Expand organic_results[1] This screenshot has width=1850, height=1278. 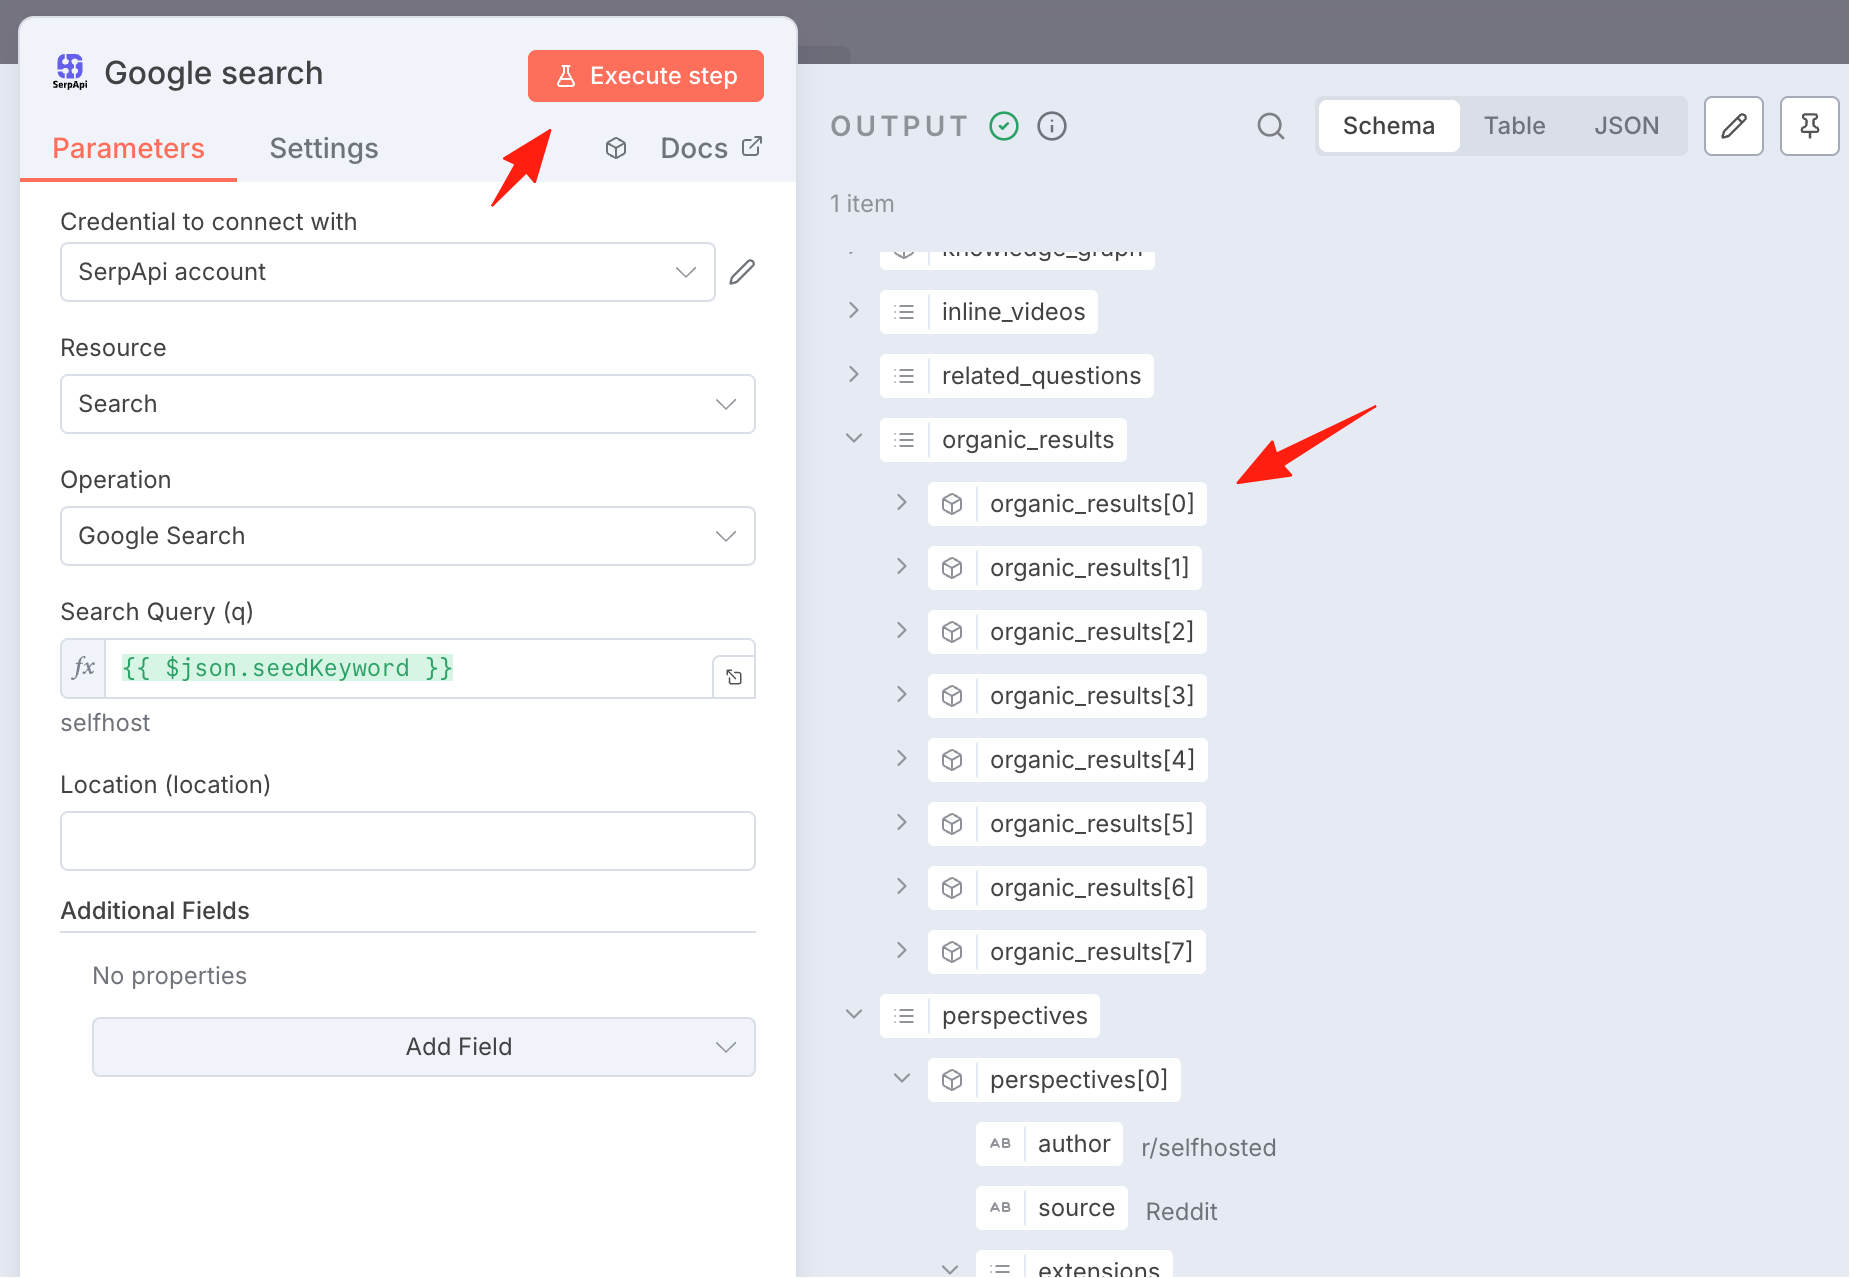click(x=902, y=567)
